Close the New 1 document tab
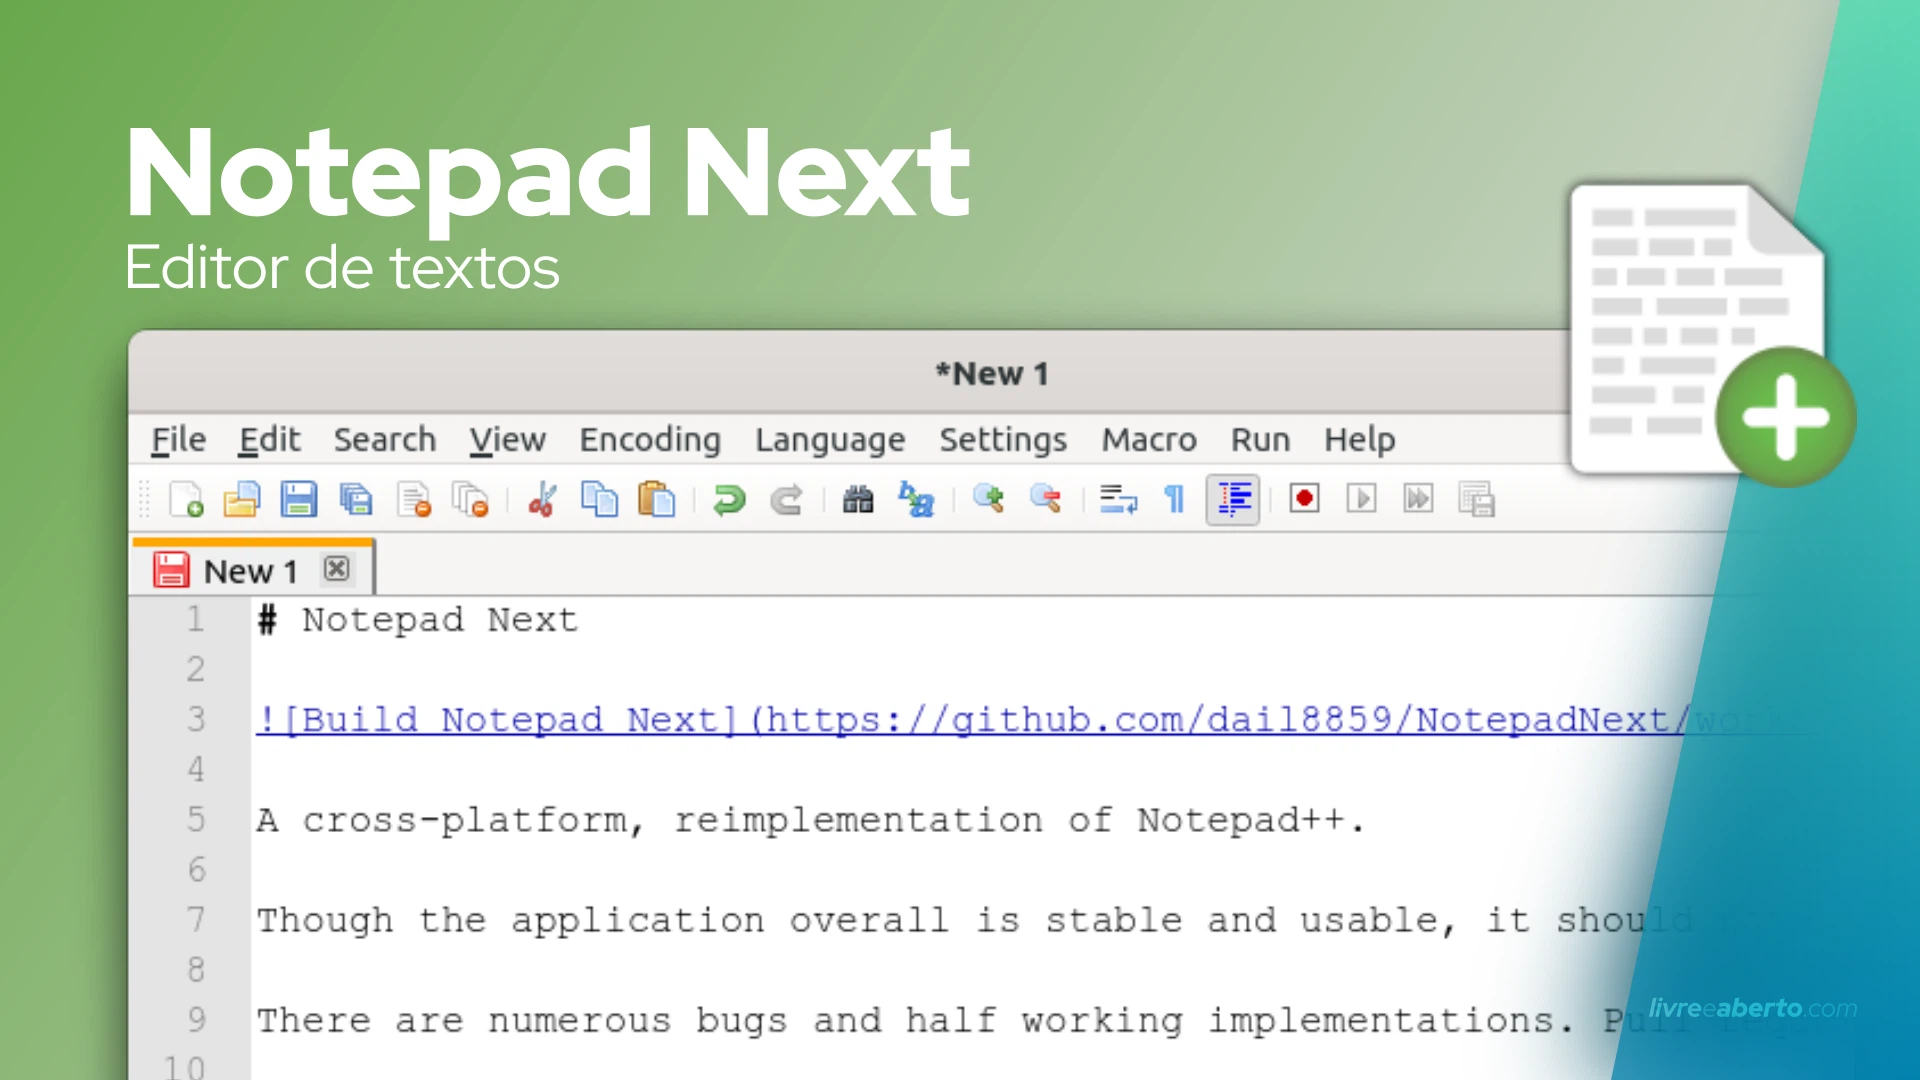Screen dimensions: 1920x1080 pyautogui.click(x=336, y=569)
